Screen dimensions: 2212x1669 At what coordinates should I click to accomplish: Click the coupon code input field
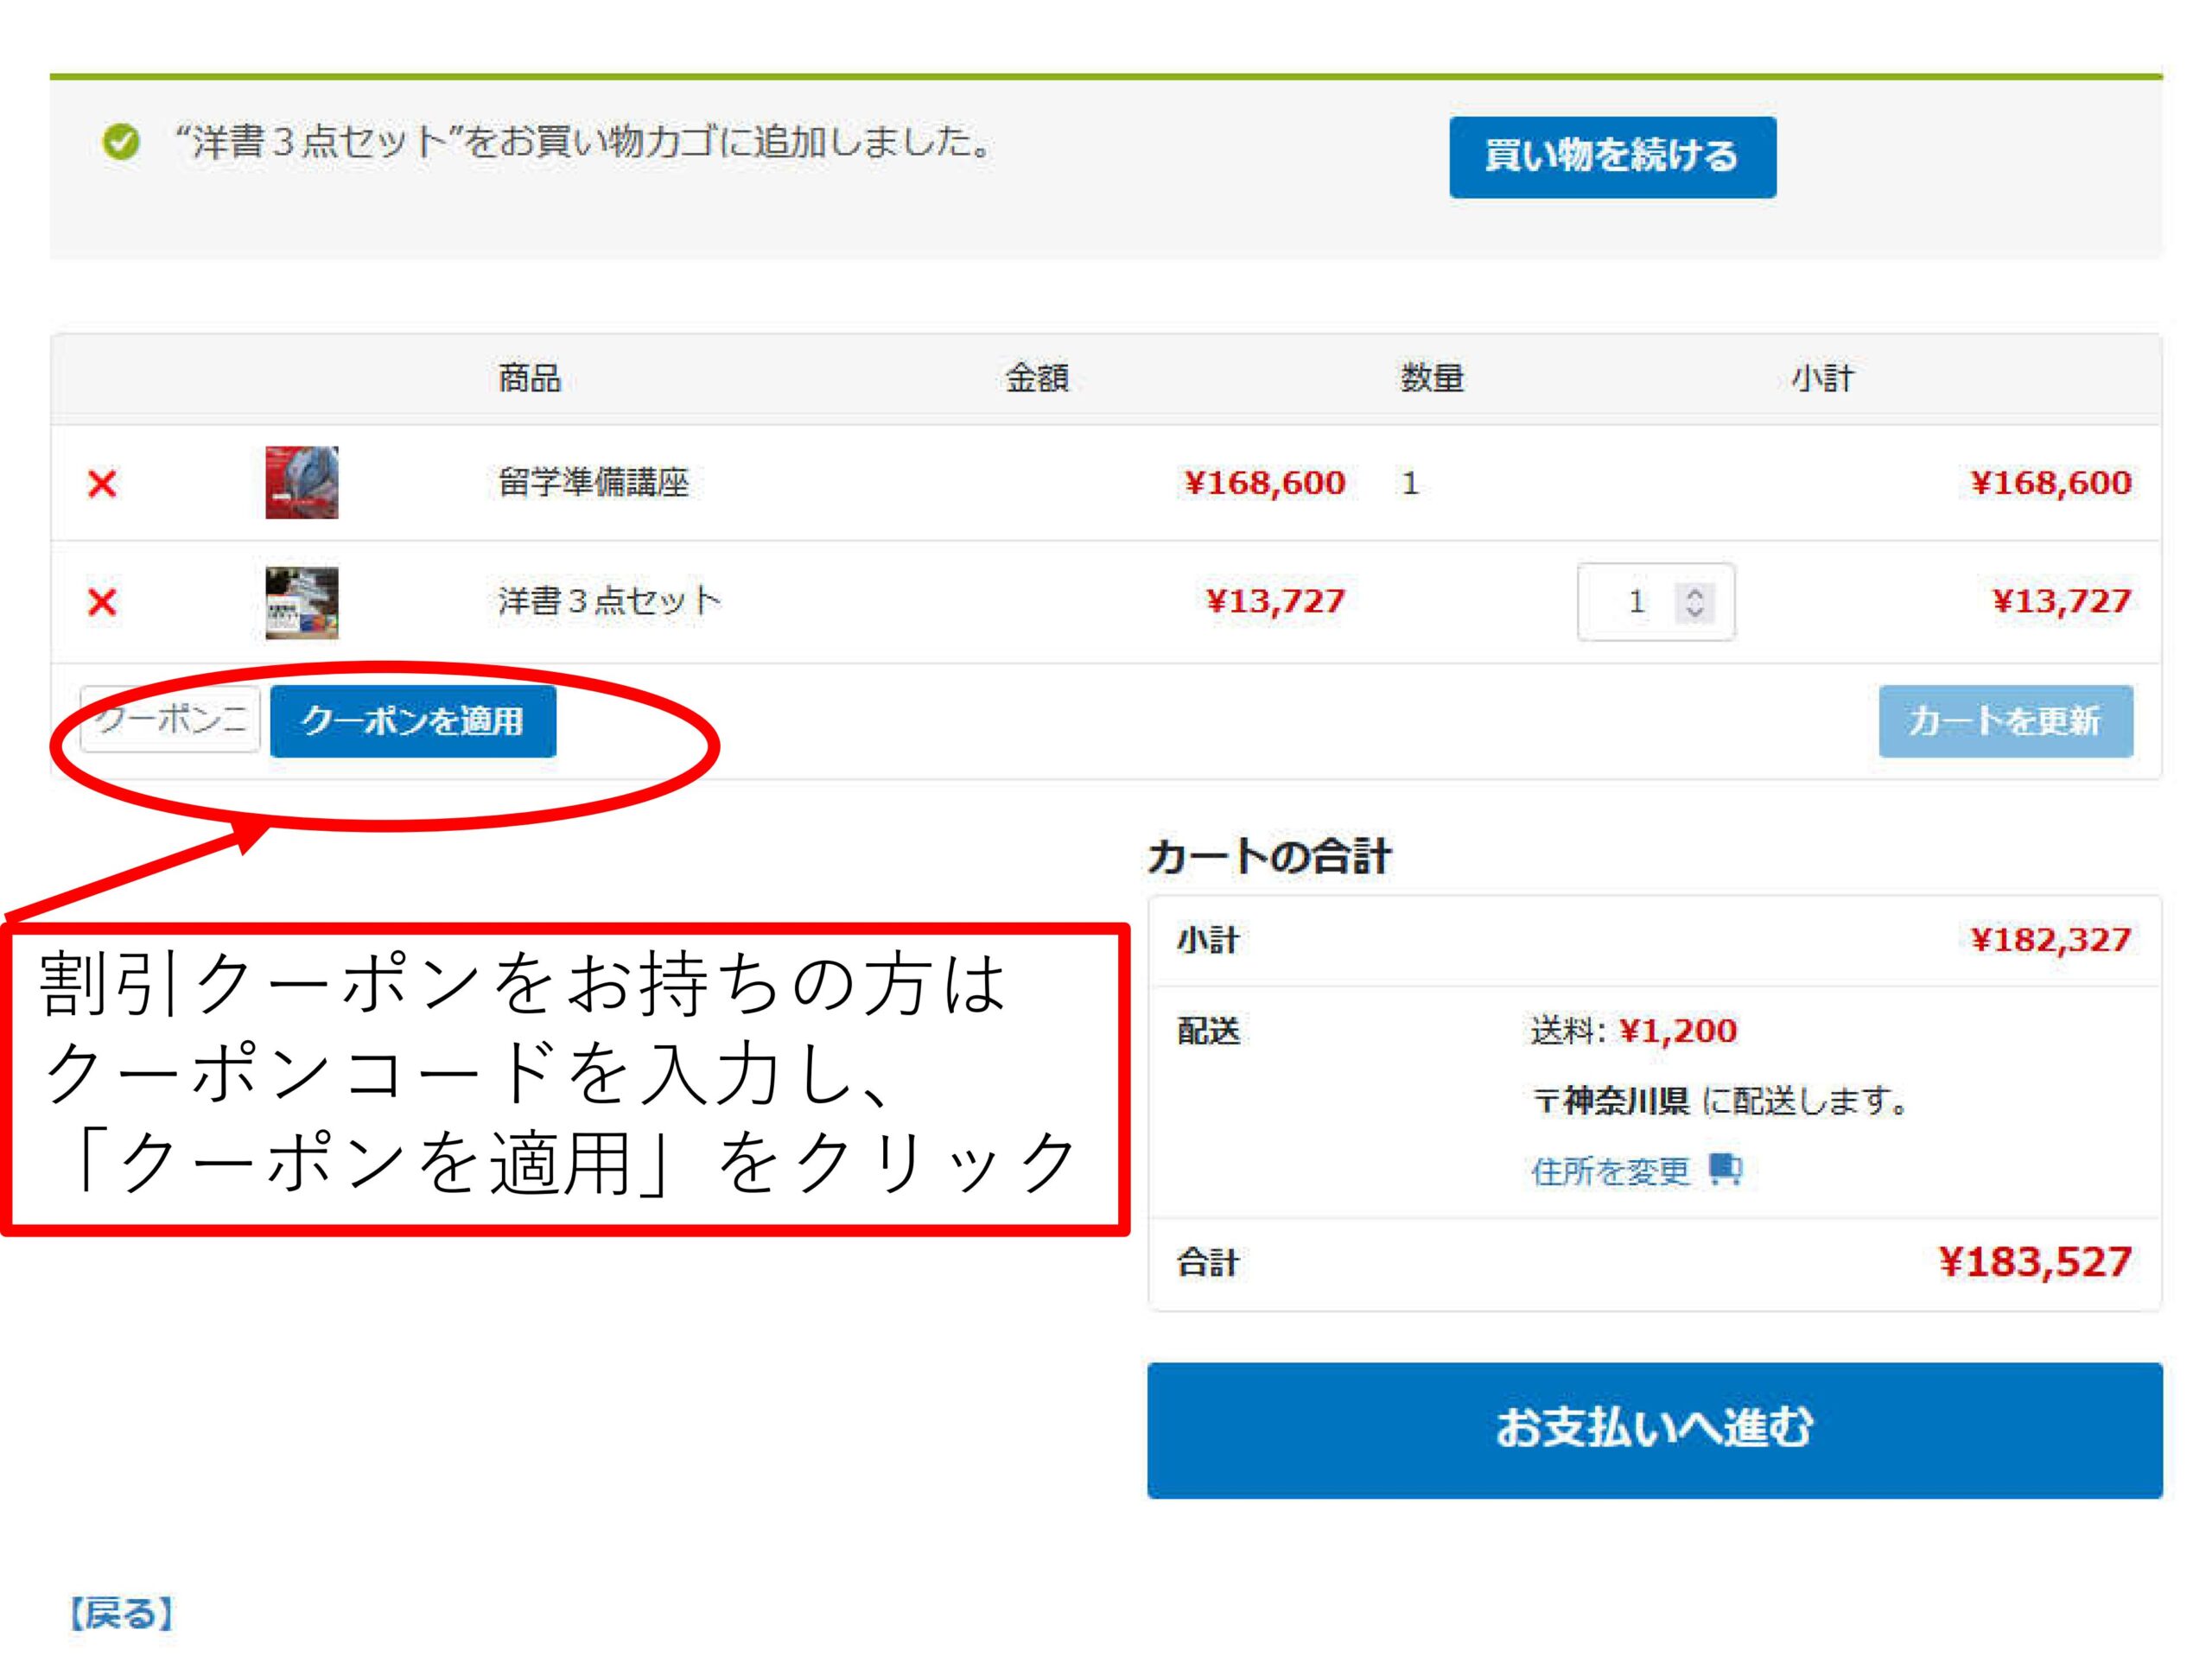click(170, 720)
